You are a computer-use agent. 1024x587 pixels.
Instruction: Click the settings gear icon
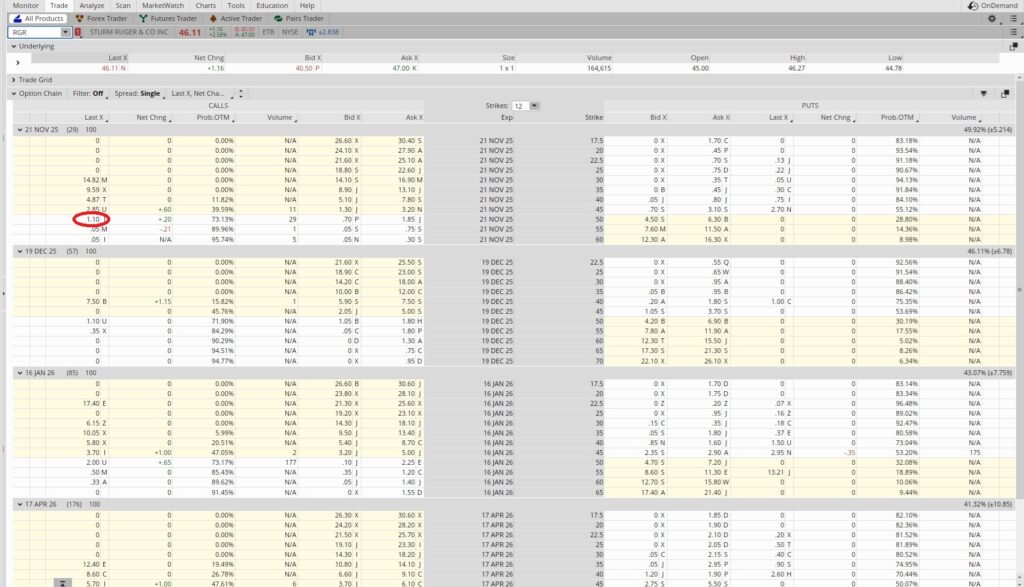[x=991, y=18]
